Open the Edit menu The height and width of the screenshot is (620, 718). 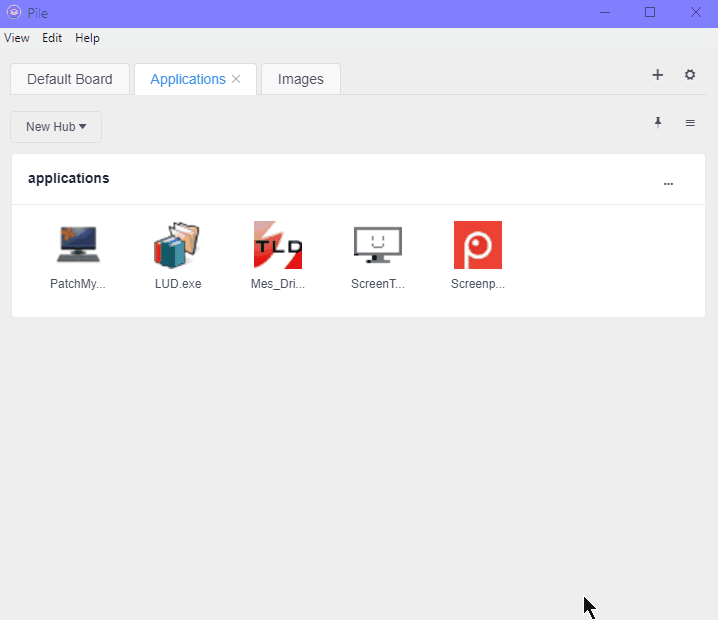(52, 38)
